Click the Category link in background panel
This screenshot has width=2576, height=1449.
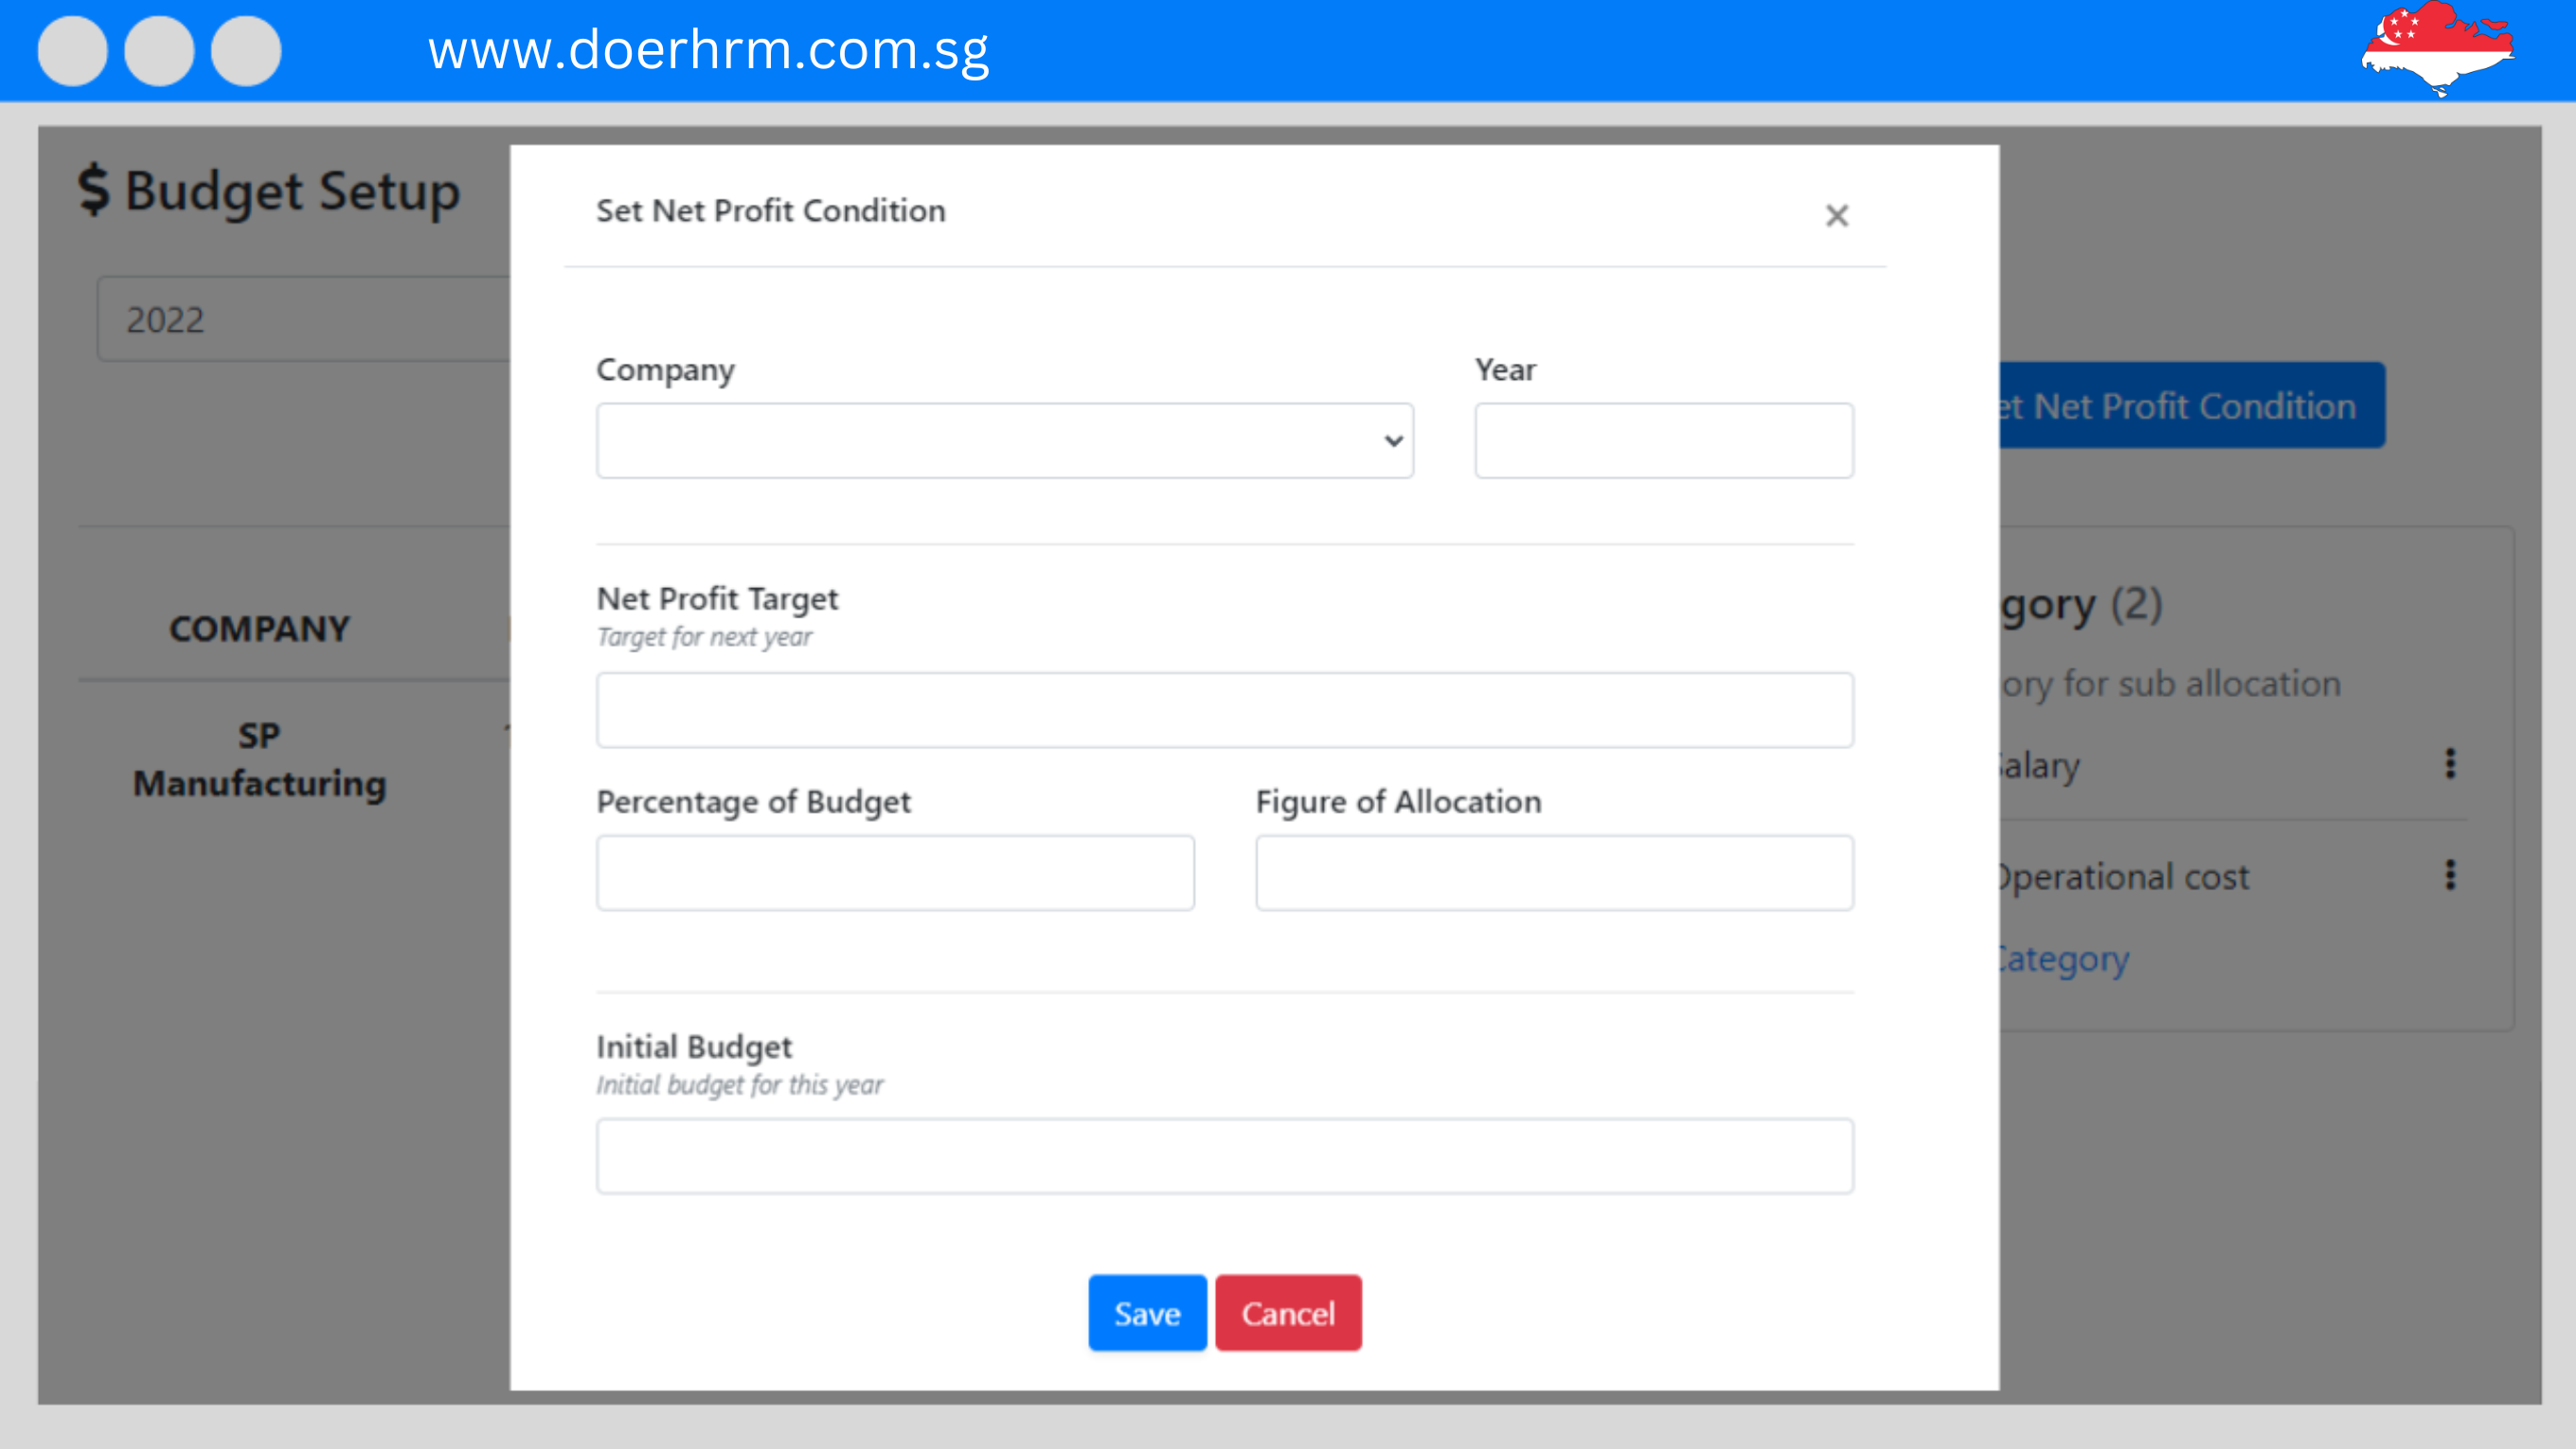click(x=2064, y=958)
